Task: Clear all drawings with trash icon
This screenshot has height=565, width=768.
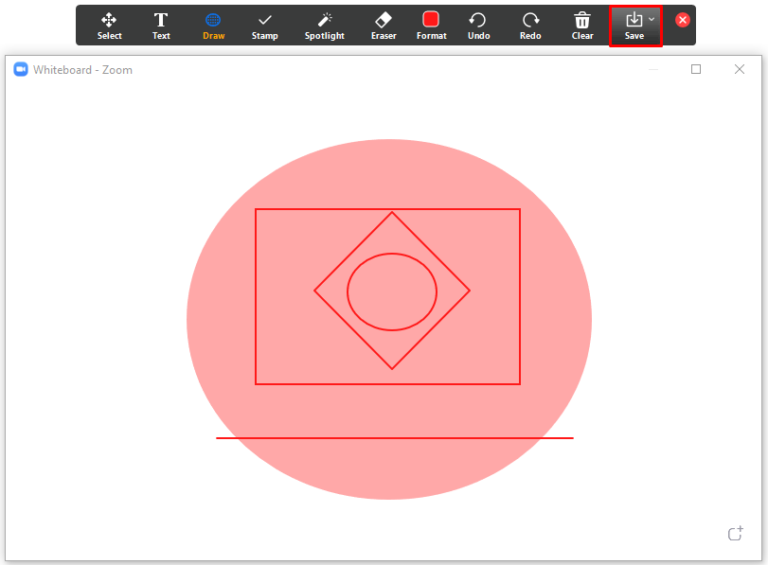Action: pyautogui.click(x=582, y=26)
